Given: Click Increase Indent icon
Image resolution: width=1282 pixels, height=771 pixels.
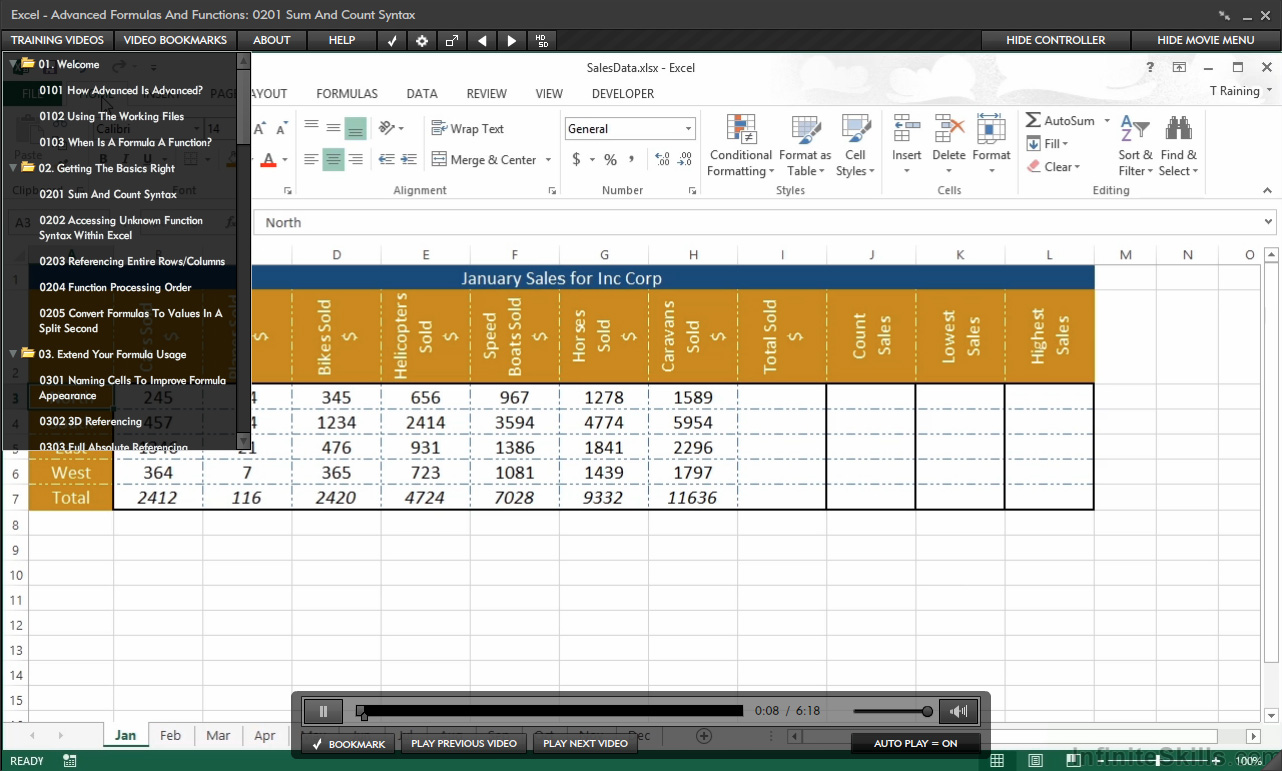Looking at the screenshot, I should (x=408, y=160).
